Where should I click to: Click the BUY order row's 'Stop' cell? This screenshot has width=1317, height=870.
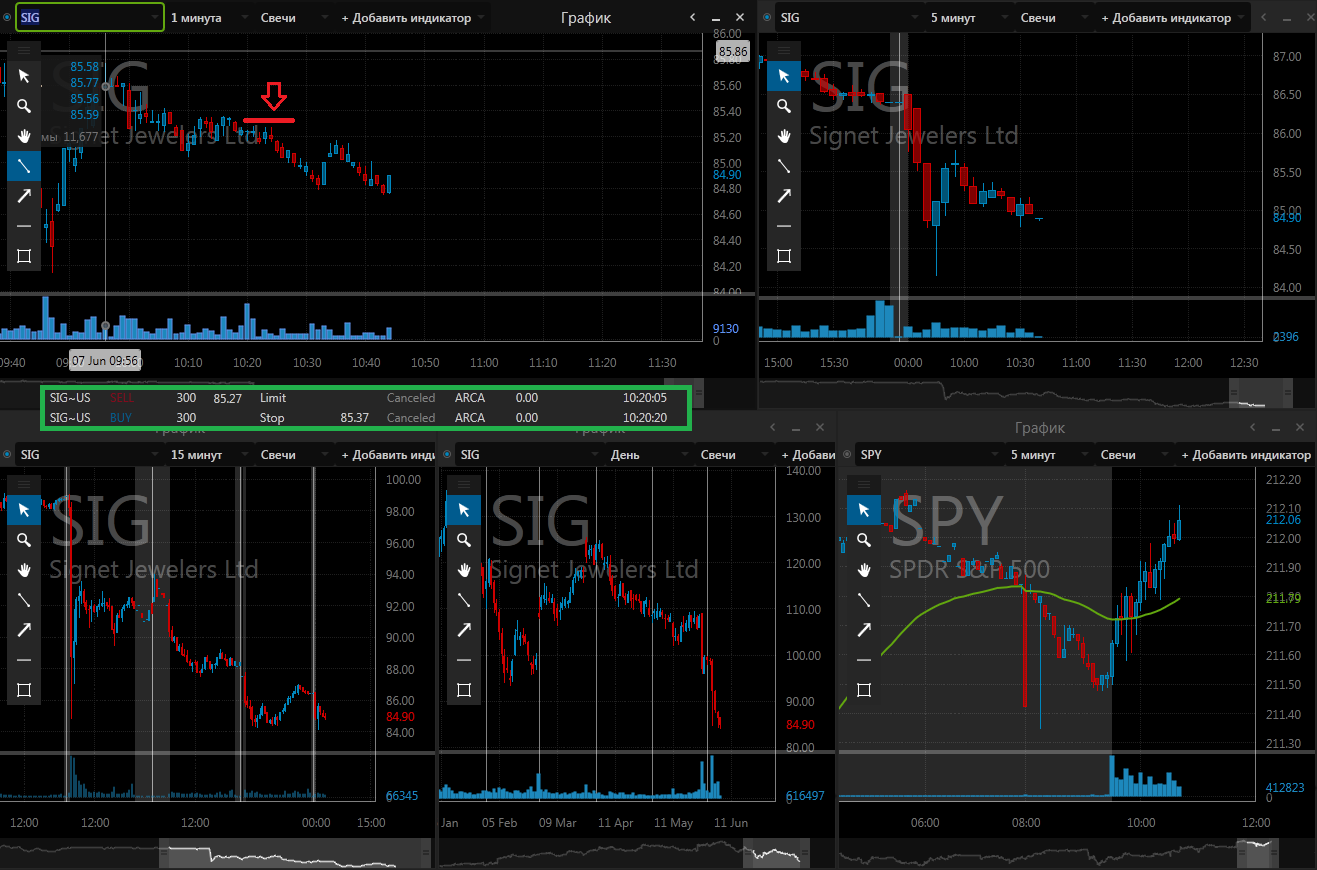coord(272,418)
